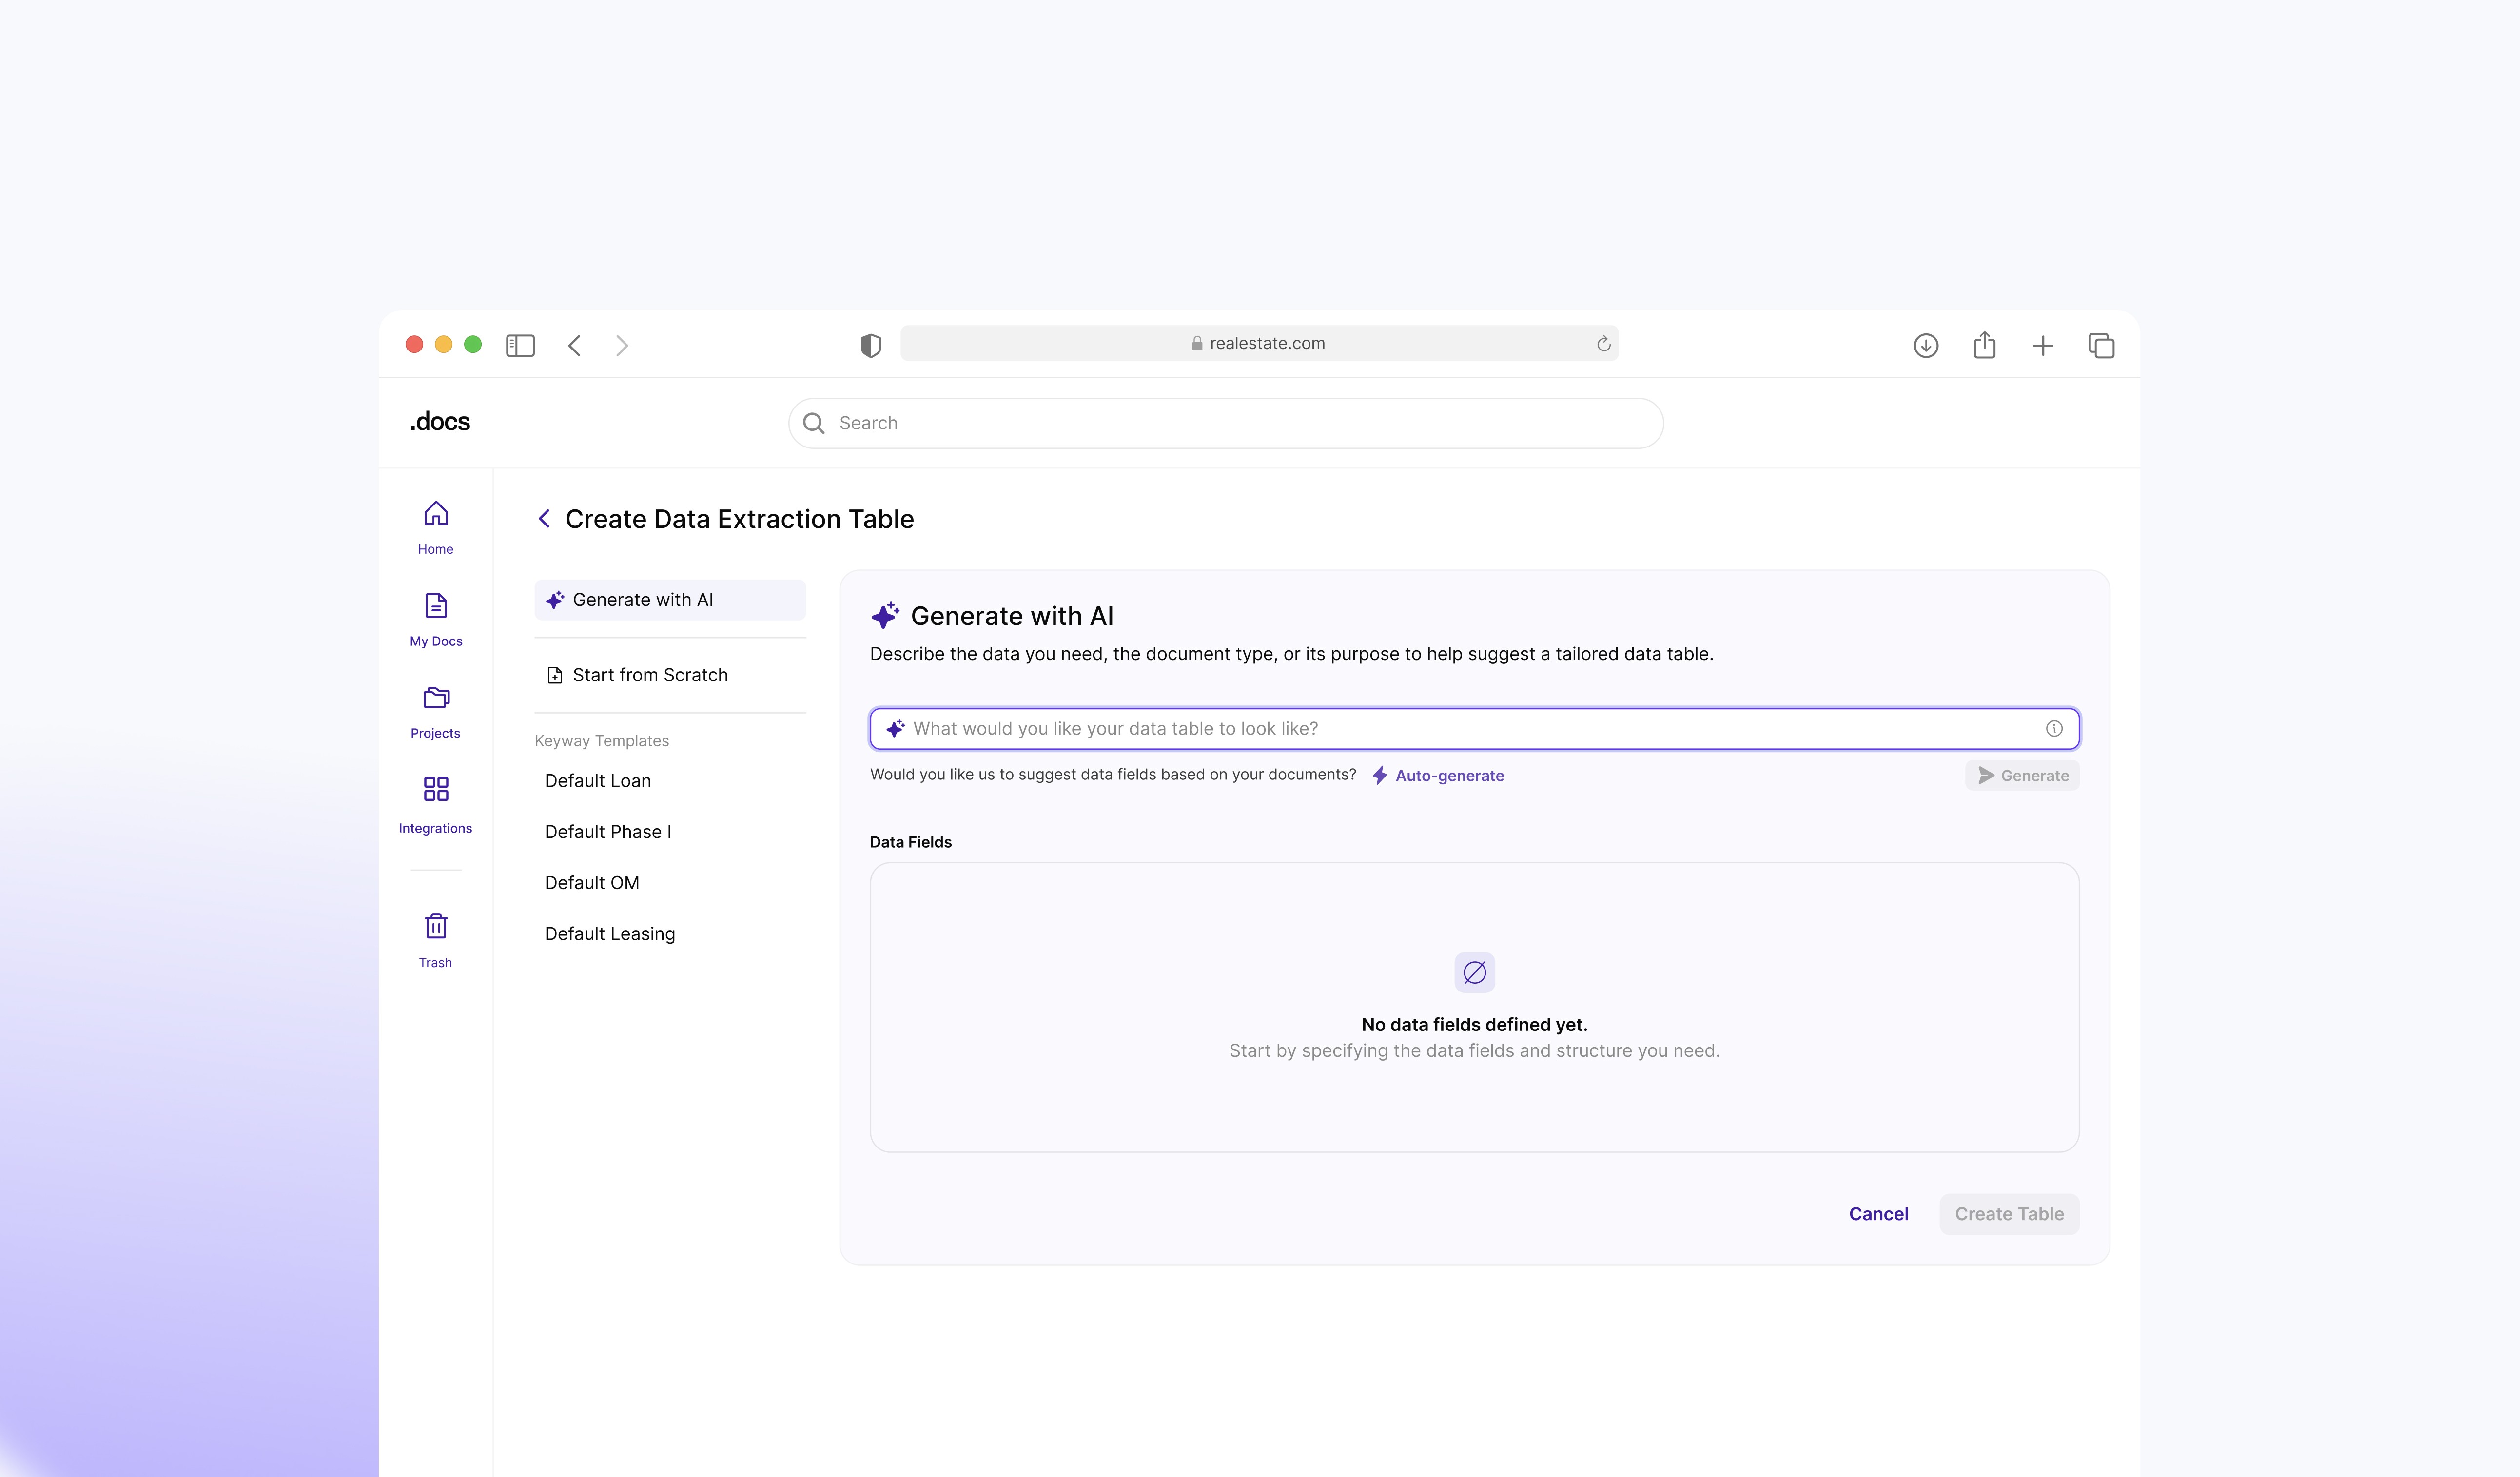Toggle the browser sidebar panel
This screenshot has width=2520, height=1477.
[520, 346]
